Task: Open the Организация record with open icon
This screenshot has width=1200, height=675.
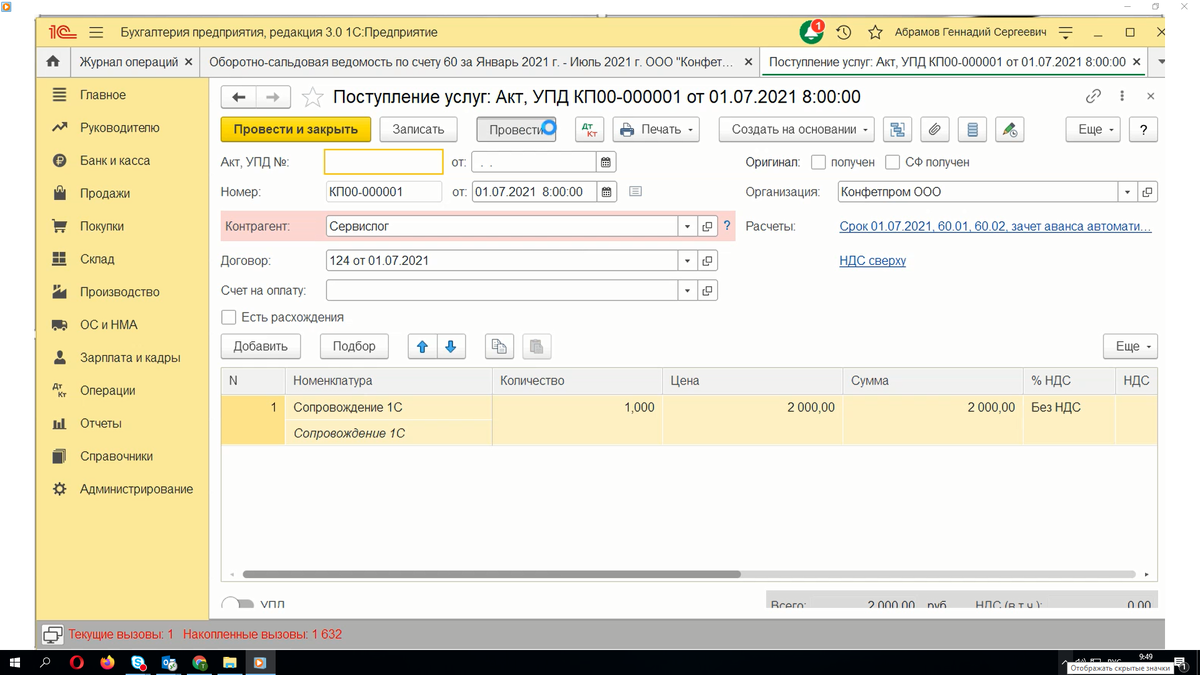Action: pos(1148,192)
